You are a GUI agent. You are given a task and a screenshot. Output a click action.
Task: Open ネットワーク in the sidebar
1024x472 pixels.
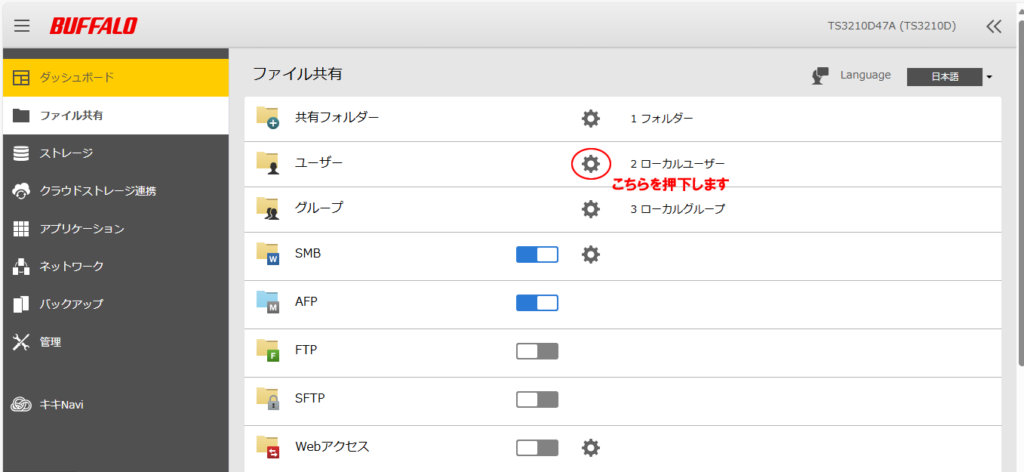tap(116, 266)
